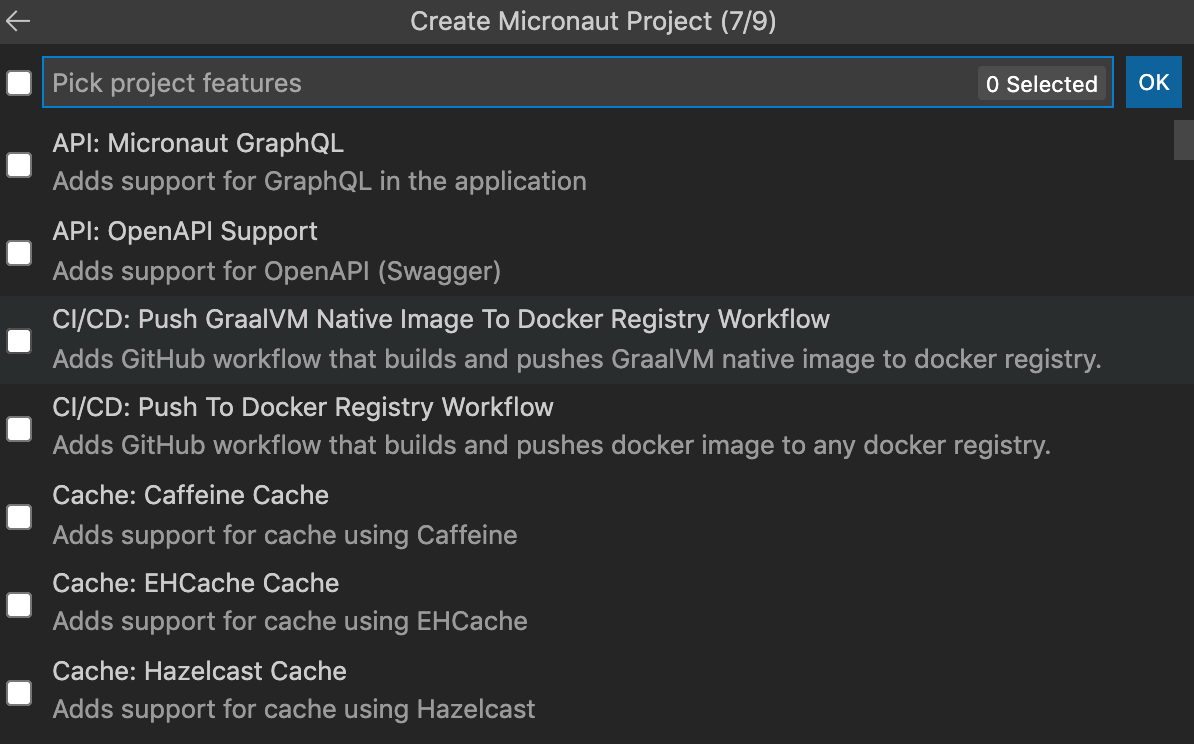Check the Micronaut GraphQL feature checkbox
Image resolution: width=1194 pixels, height=744 pixels.
[x=19, y=165]
